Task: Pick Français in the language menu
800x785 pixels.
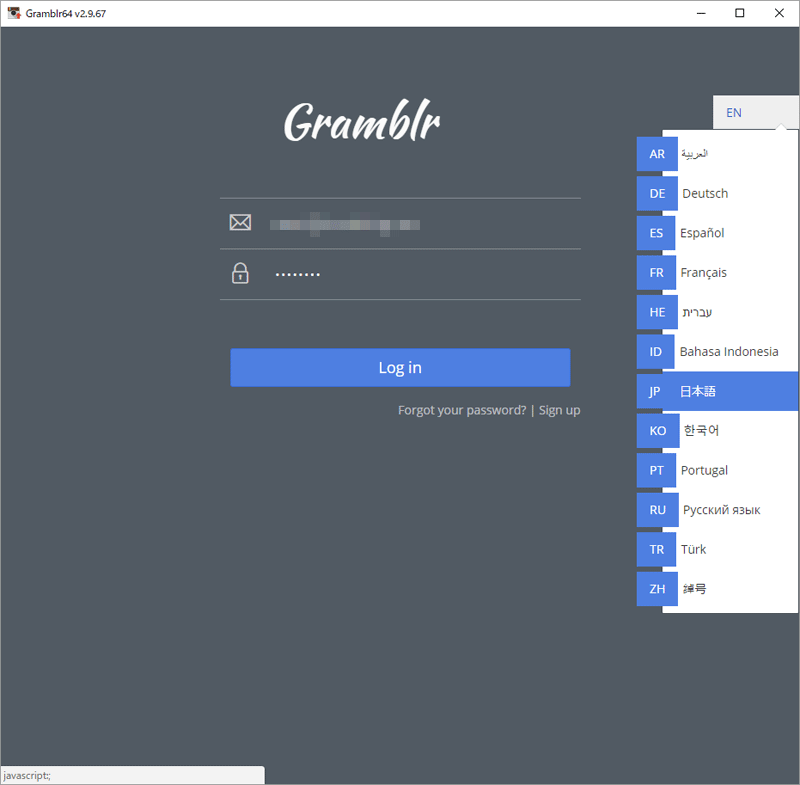Action: [717, 272]
